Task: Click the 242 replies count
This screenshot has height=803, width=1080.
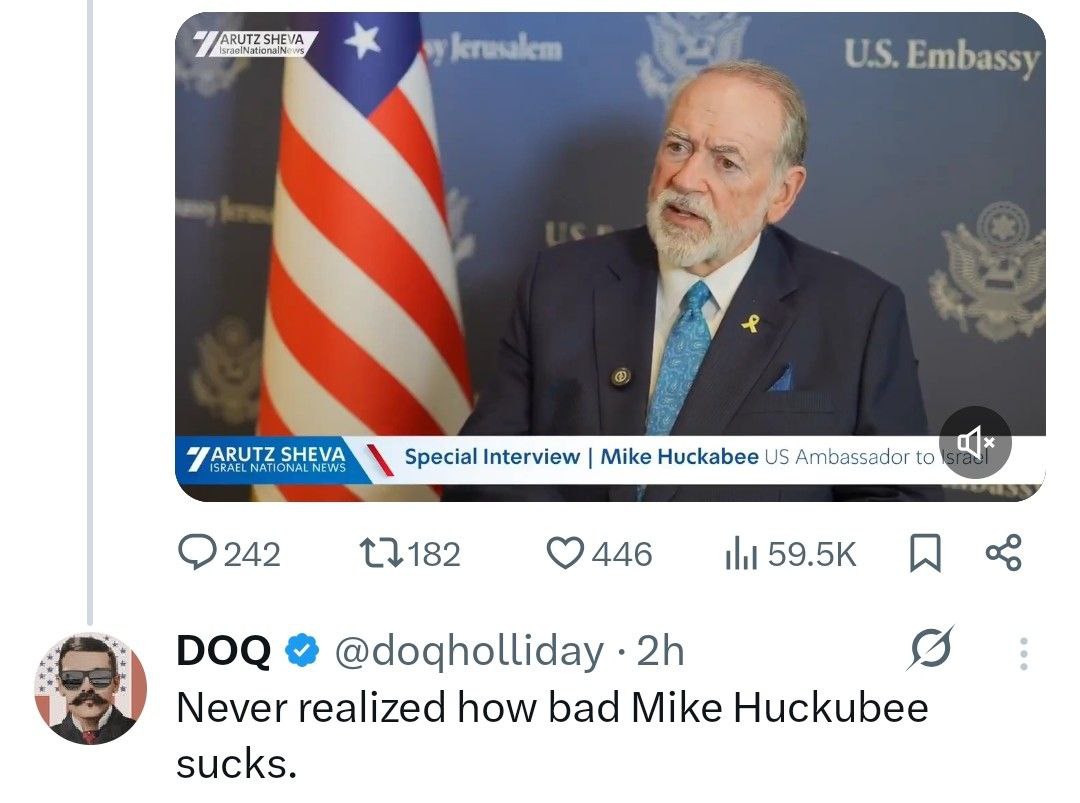Action: (251, 554)
